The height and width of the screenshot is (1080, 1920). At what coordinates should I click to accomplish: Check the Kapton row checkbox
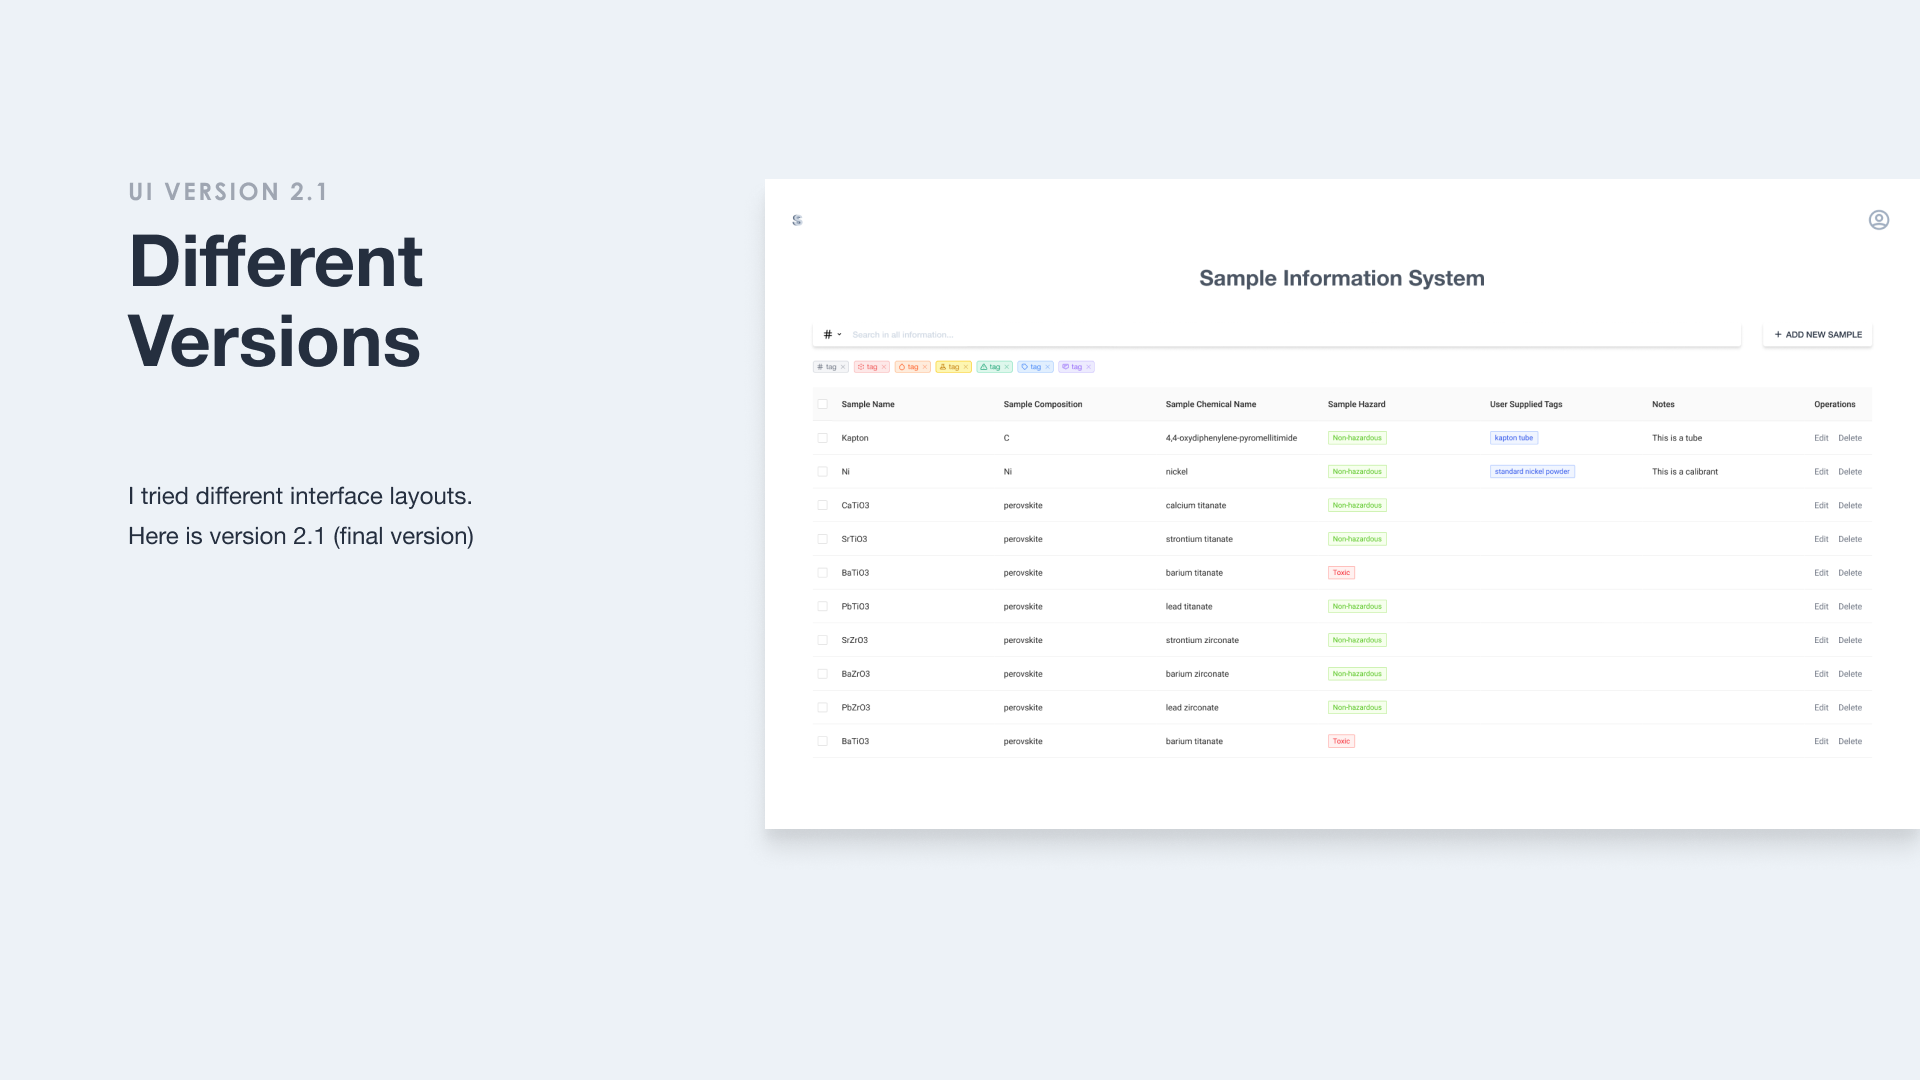(822, 438)
